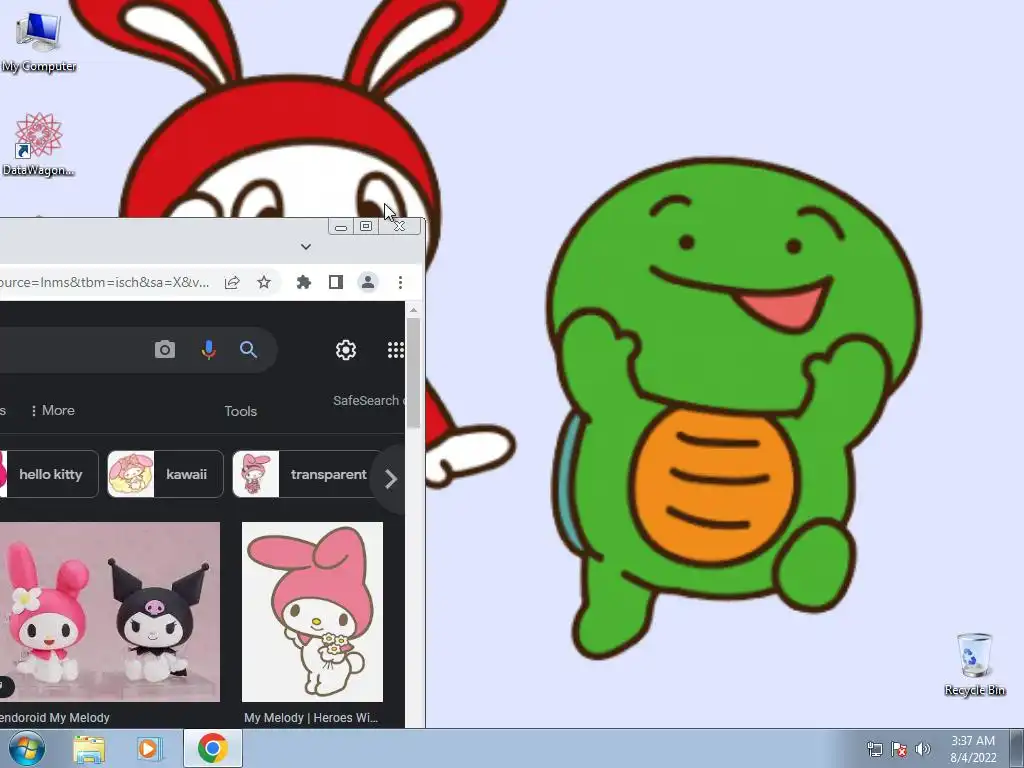Click the Show desktop button
Viewport: 1024px width, 768px height.
click(1017, 748)
